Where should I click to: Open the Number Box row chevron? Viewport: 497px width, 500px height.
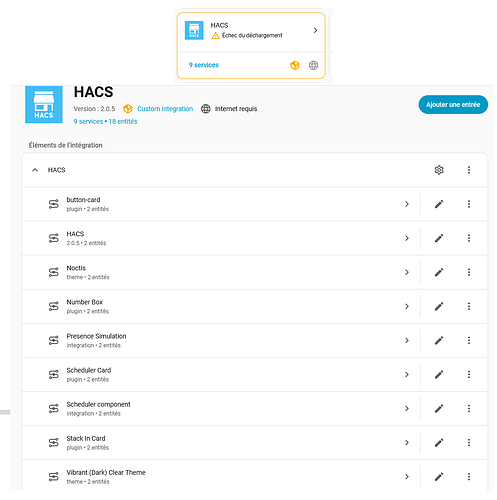coord(407,306)
